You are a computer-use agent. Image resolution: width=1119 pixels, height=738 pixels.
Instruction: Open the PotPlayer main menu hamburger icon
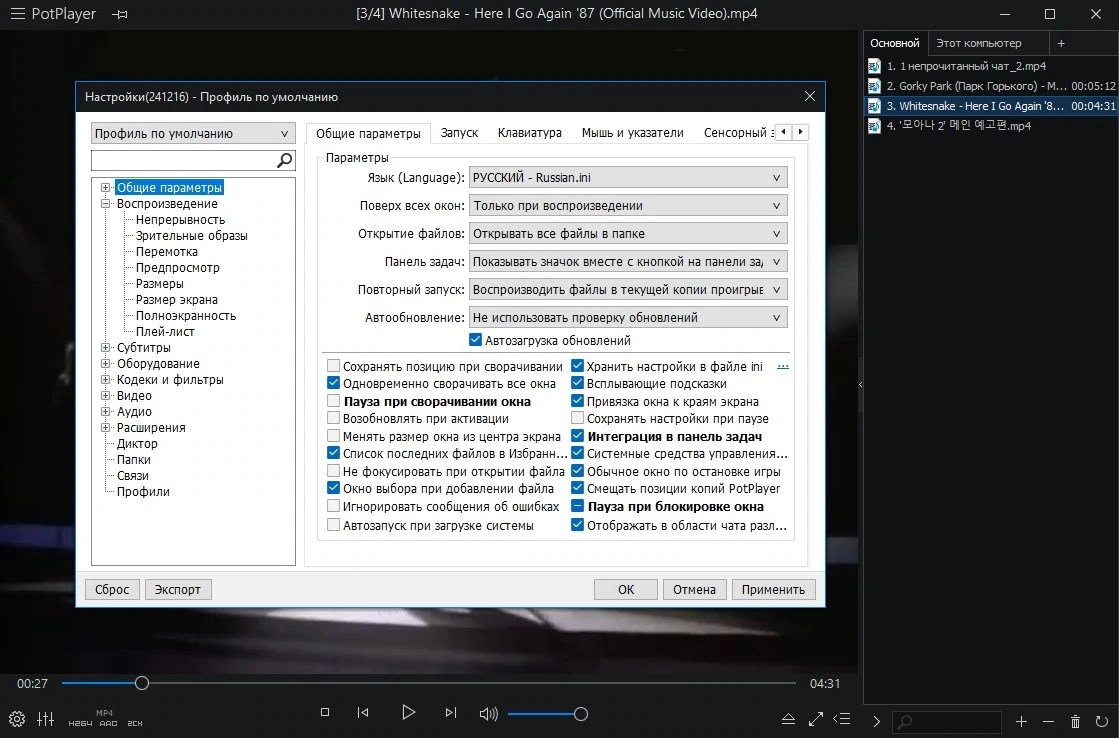tap(18, 14)
